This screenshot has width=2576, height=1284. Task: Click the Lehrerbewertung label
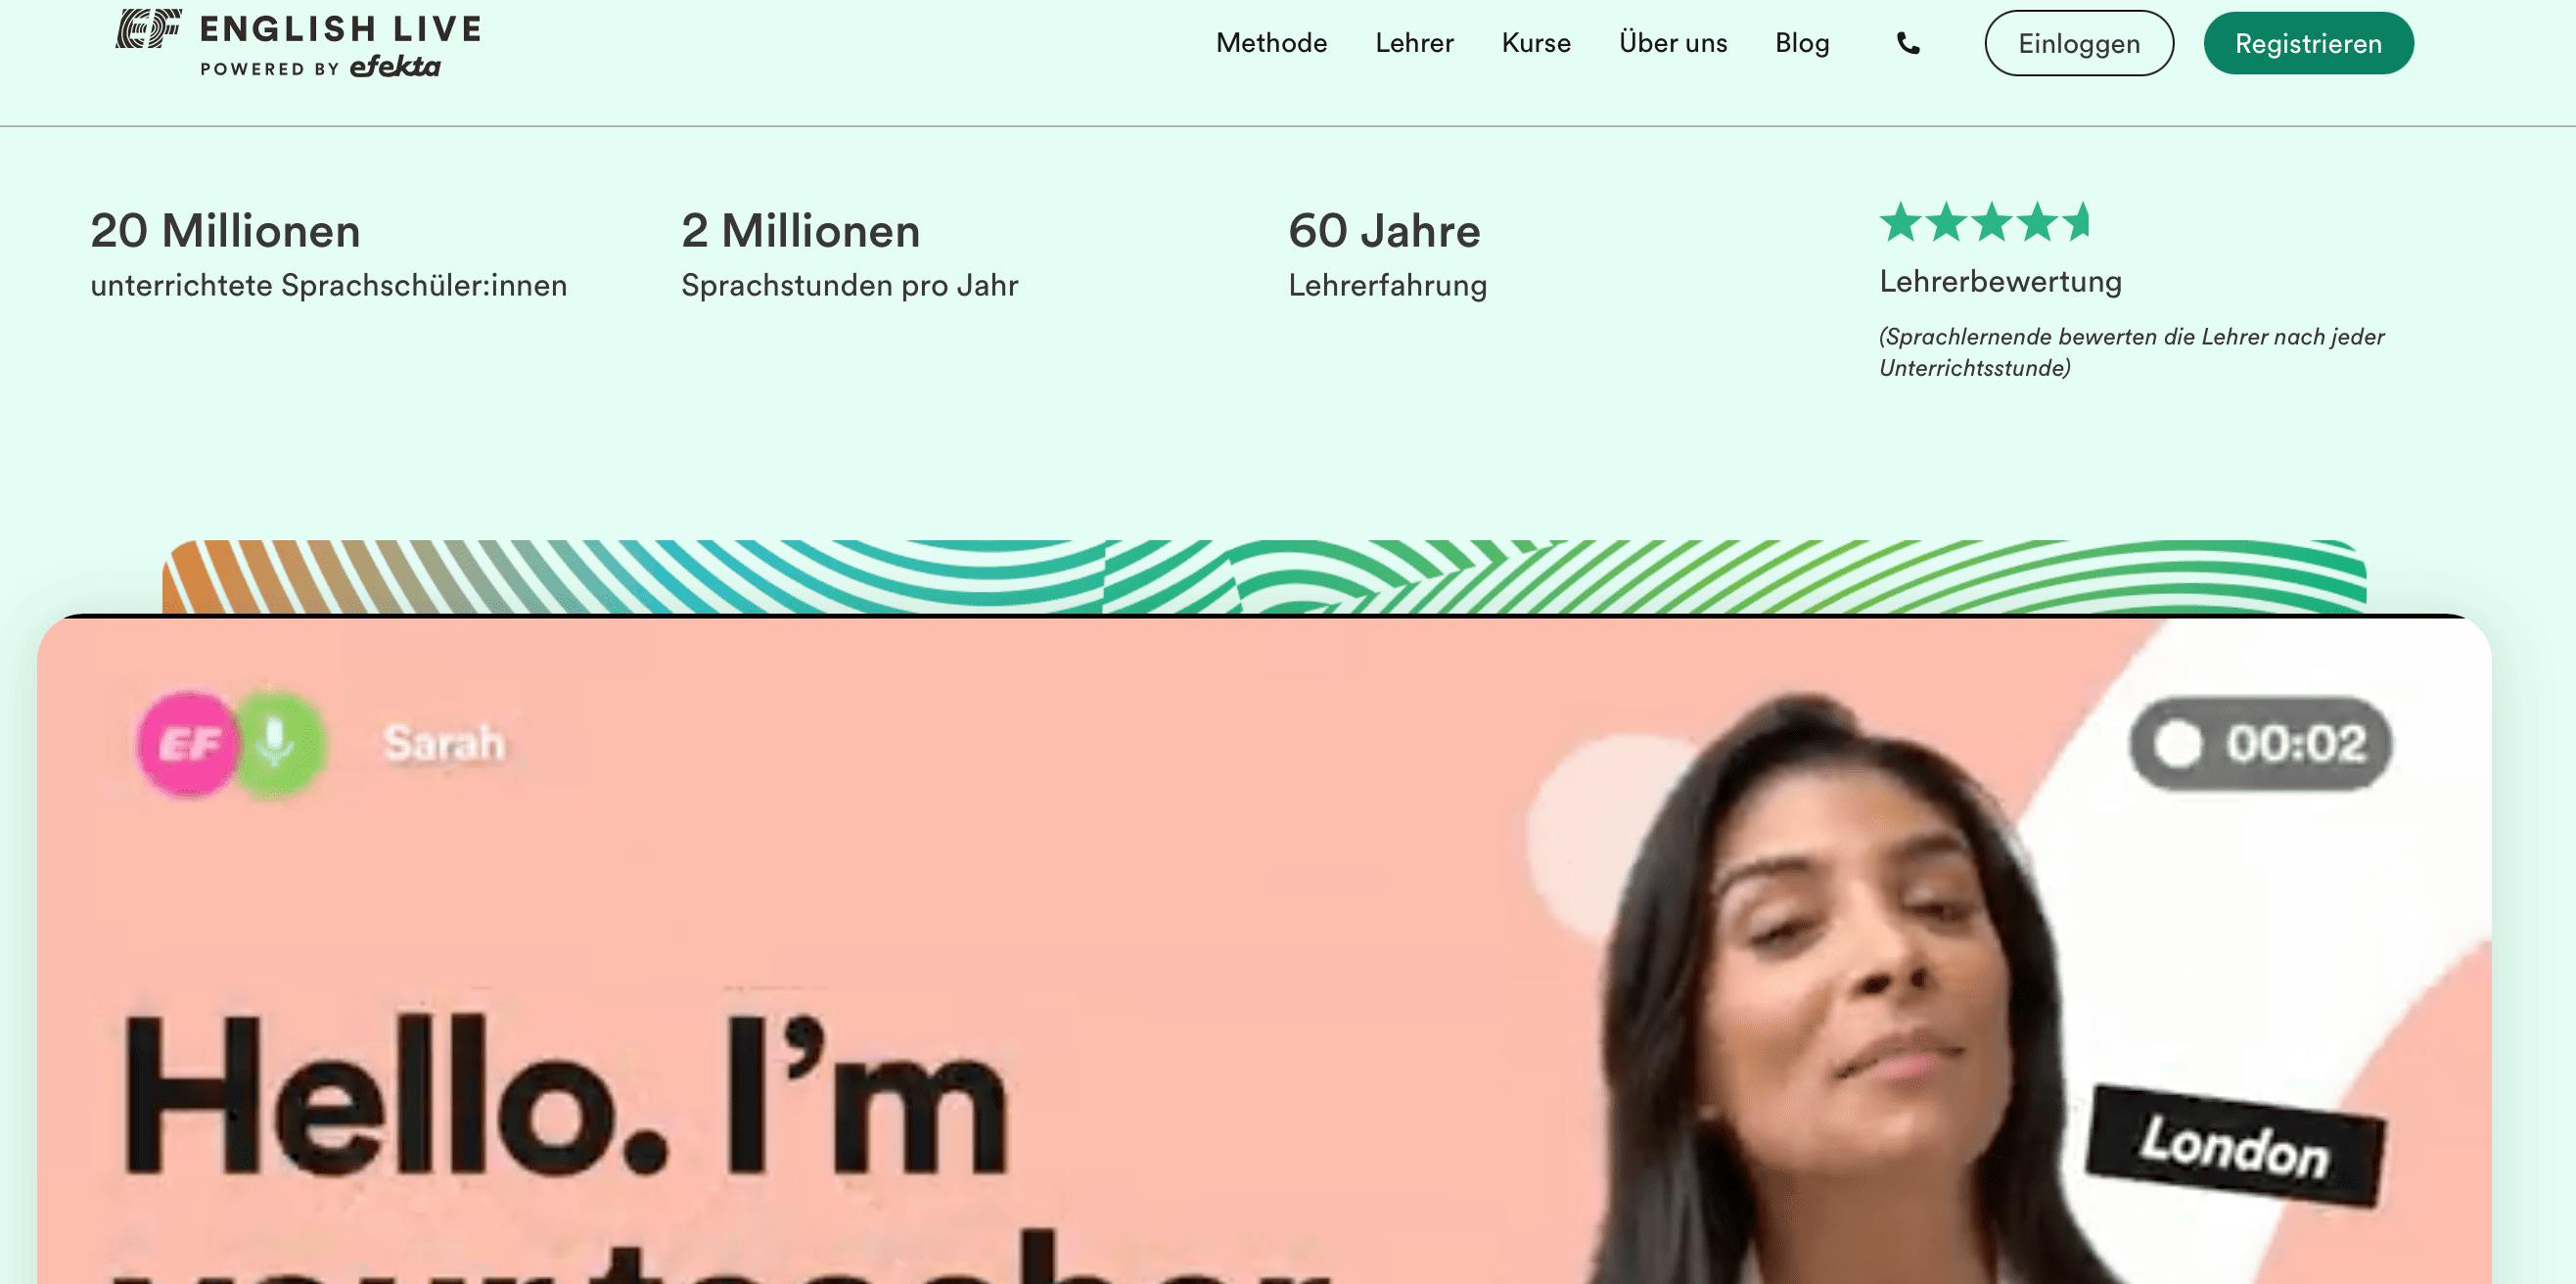pyautogui.click(x=2000, y=282)
